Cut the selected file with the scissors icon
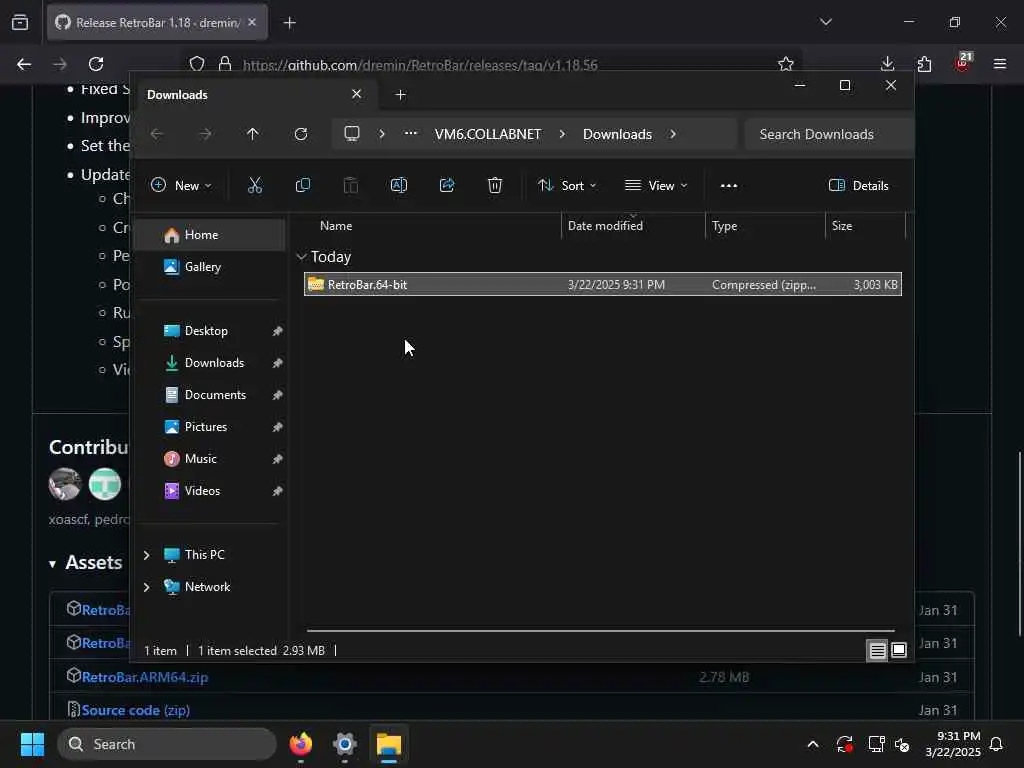The width and height of the screenshot is (1024, 768). [255, 185]
